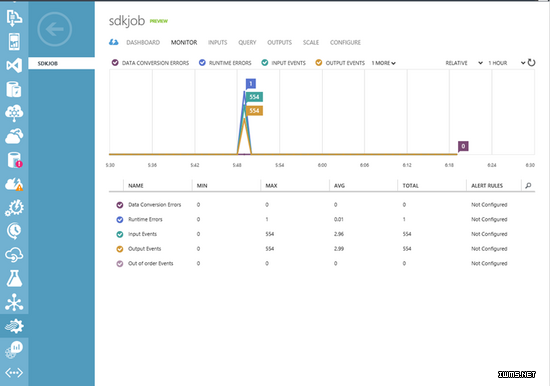The width and height of the screenshot is (550, 386).
Task: Sort table by MAX column header
Action: 271,186
